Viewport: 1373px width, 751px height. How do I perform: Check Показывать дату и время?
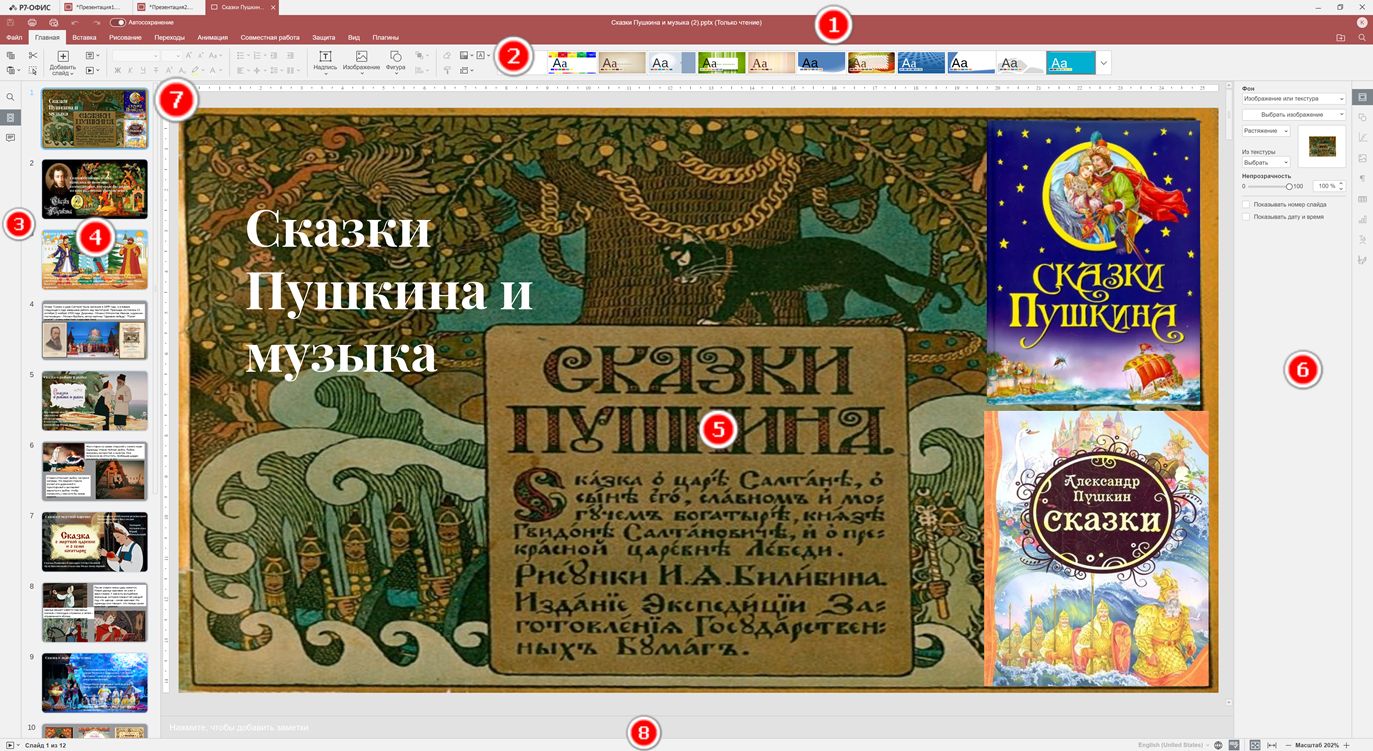(1246, 216)
